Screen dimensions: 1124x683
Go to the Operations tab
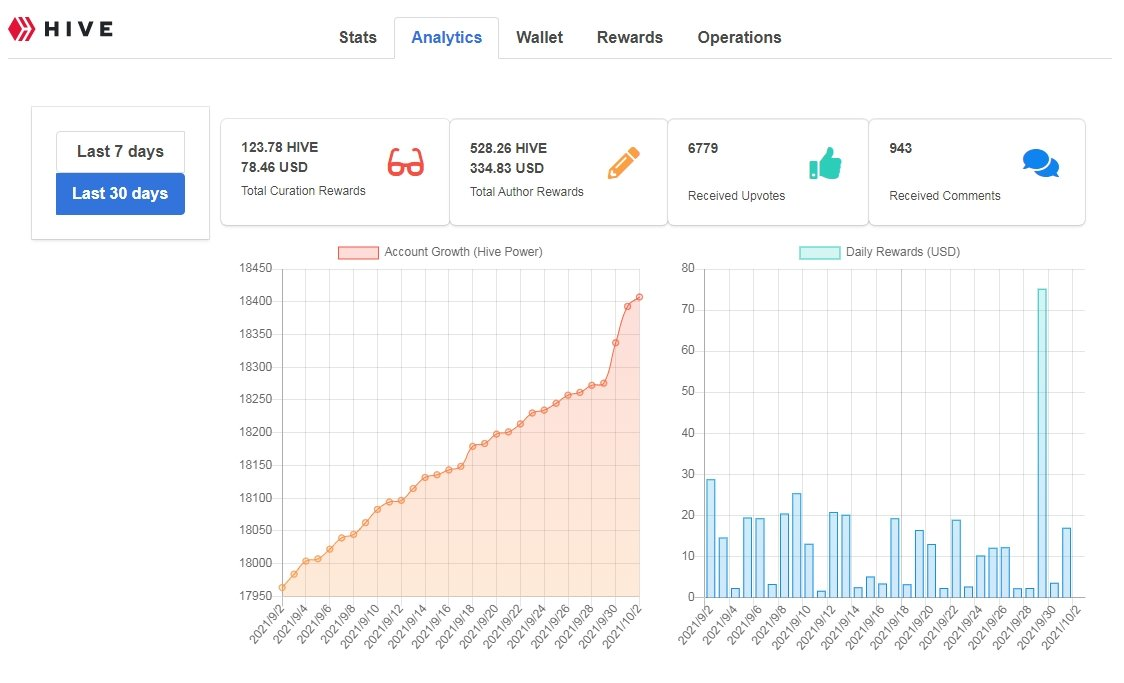pyautogui.click(x=739, y=37)
